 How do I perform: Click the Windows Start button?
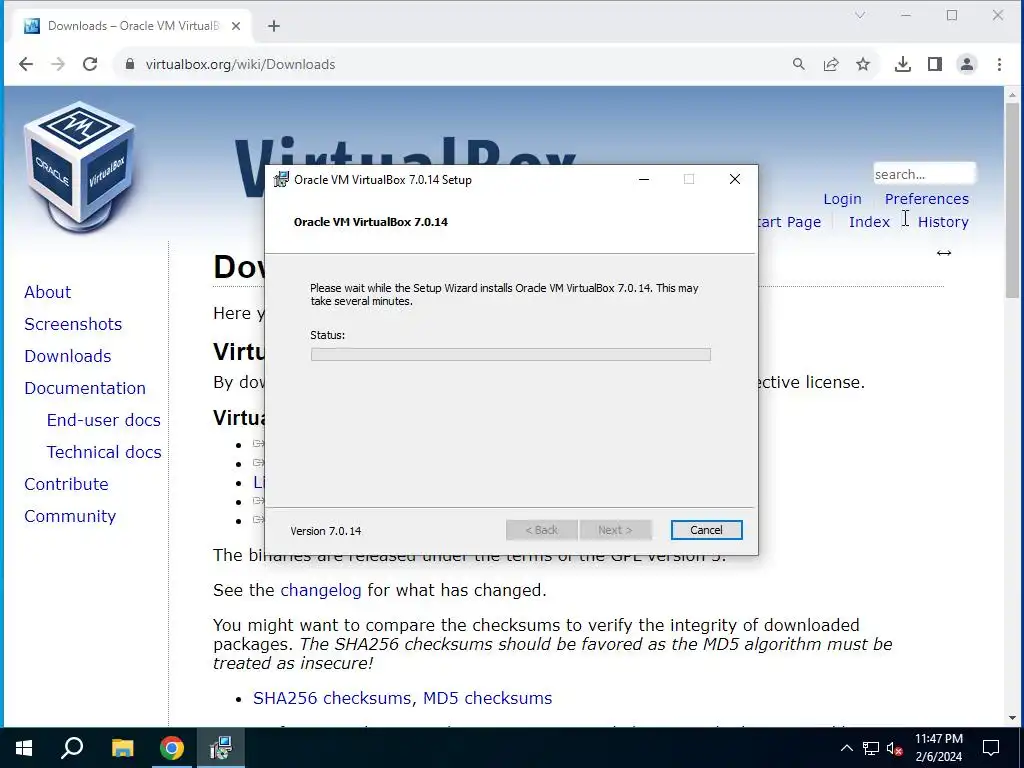[24, 748]
